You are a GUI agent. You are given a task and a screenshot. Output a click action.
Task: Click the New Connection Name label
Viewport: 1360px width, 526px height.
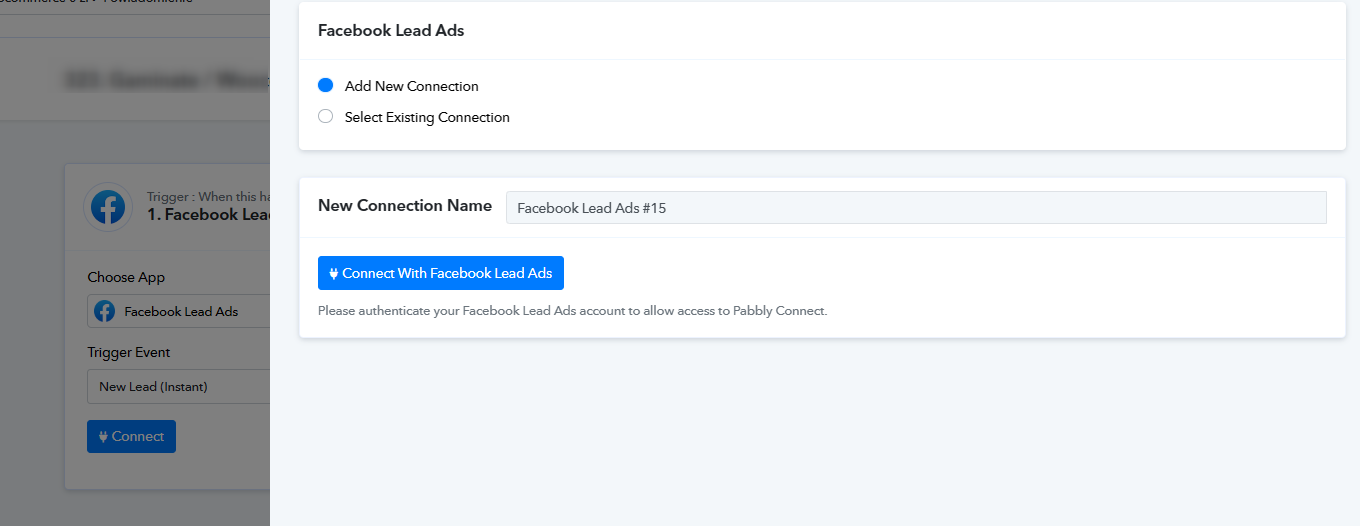405,205
